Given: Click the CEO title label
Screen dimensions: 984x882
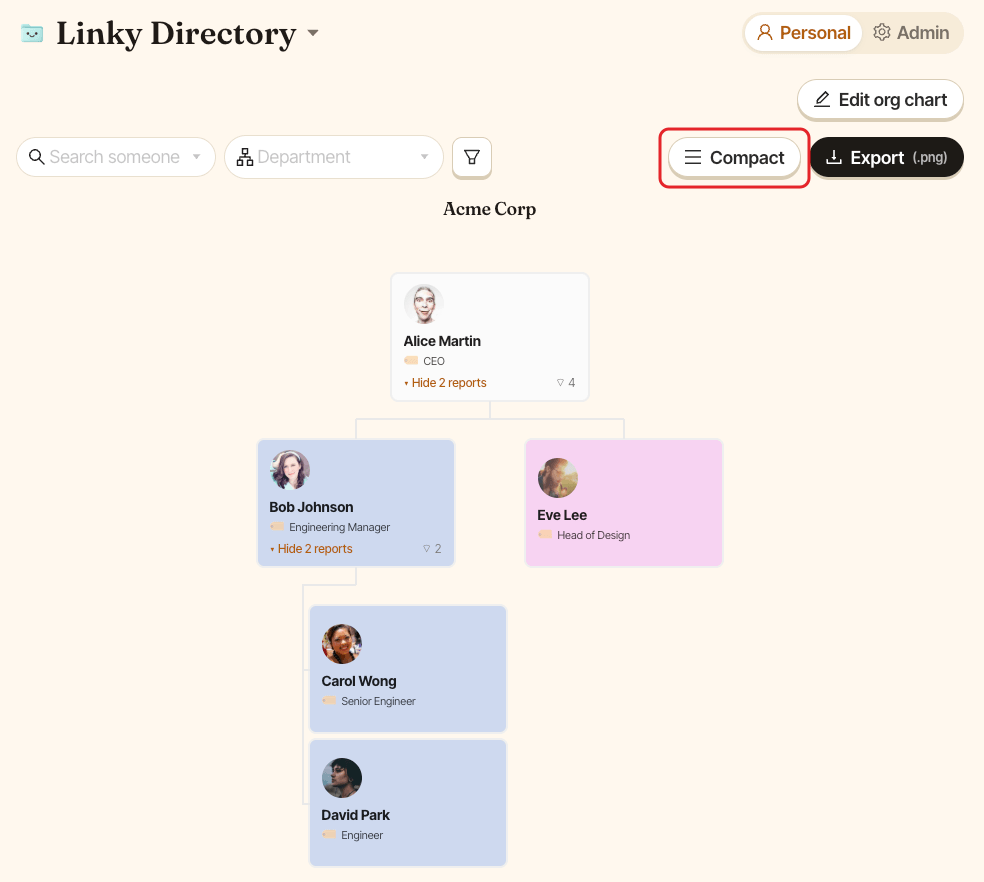Looking at the screenshot, I should point(434,361).
